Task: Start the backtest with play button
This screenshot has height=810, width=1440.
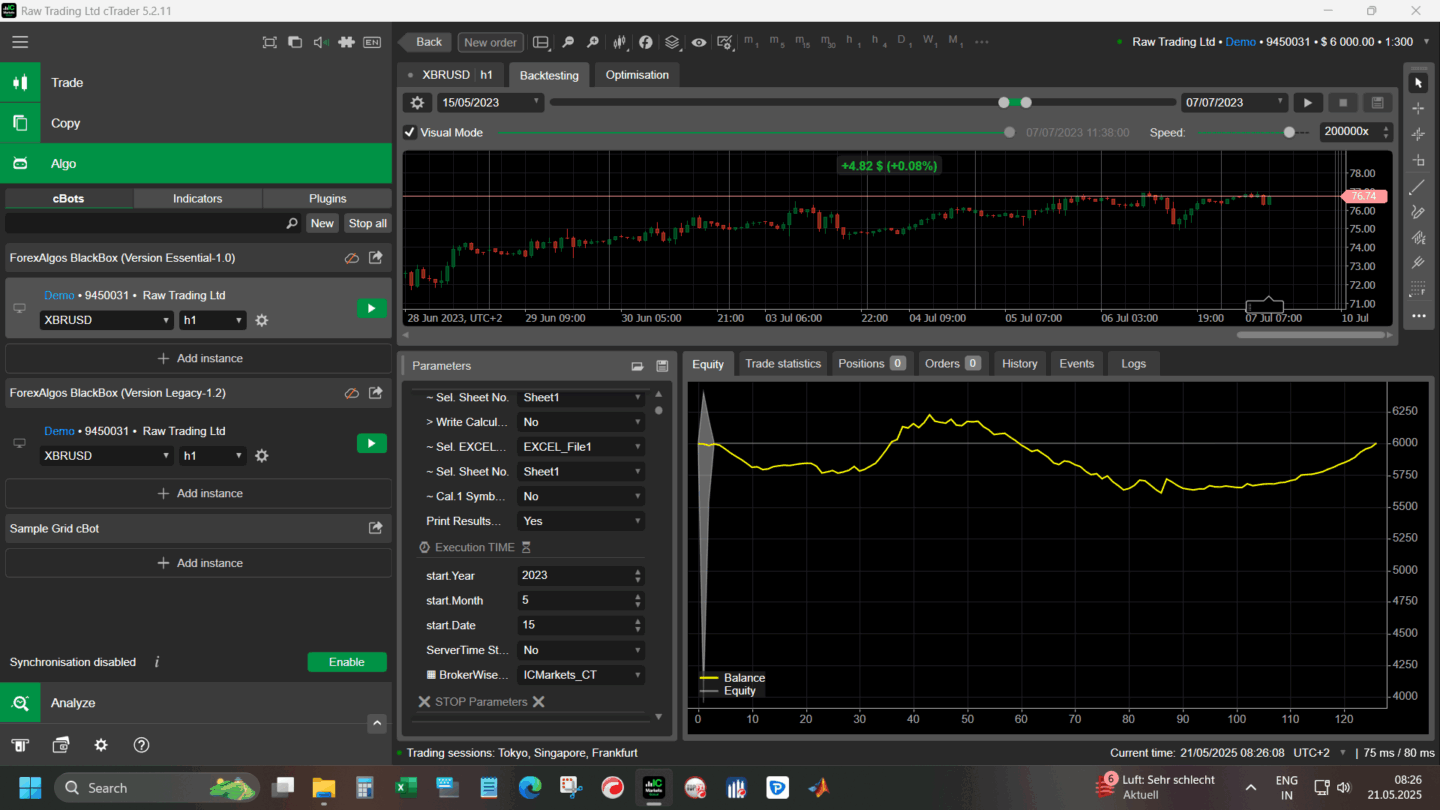Action: coord(1308,102)
